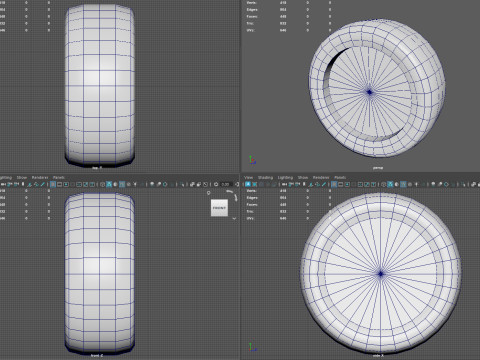Screen dimensions: 480x360
Task: Click Bookmarks icon in front panel toolbar
Action: click(x=23, y=184)
